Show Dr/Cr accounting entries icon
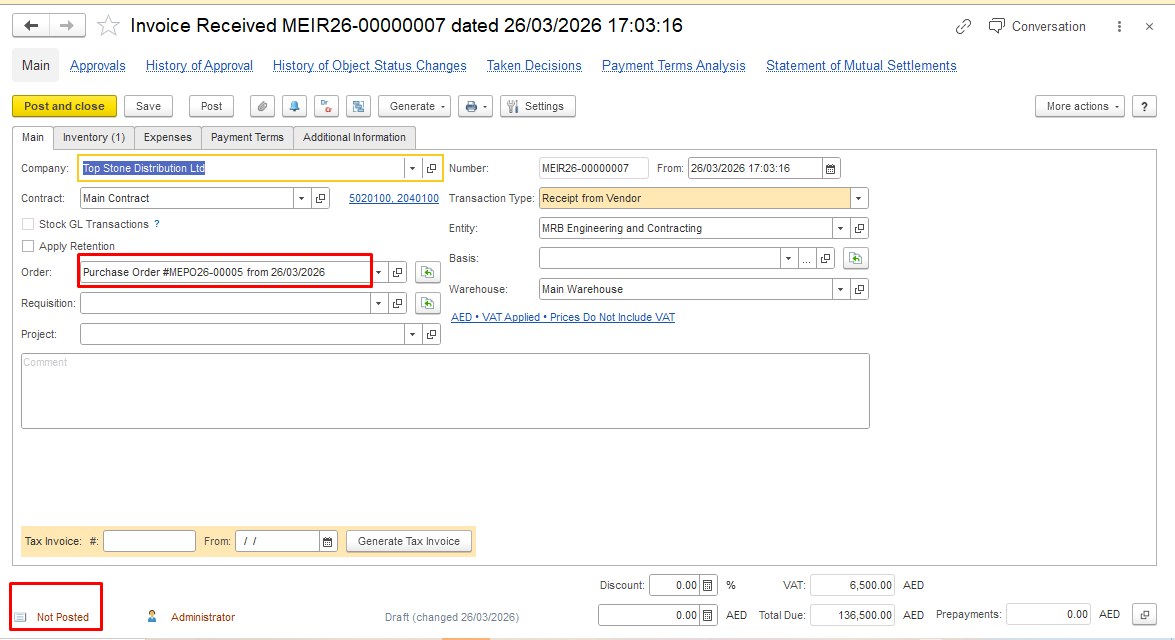The image size is (1175, 640). click(x=326, y=106)
